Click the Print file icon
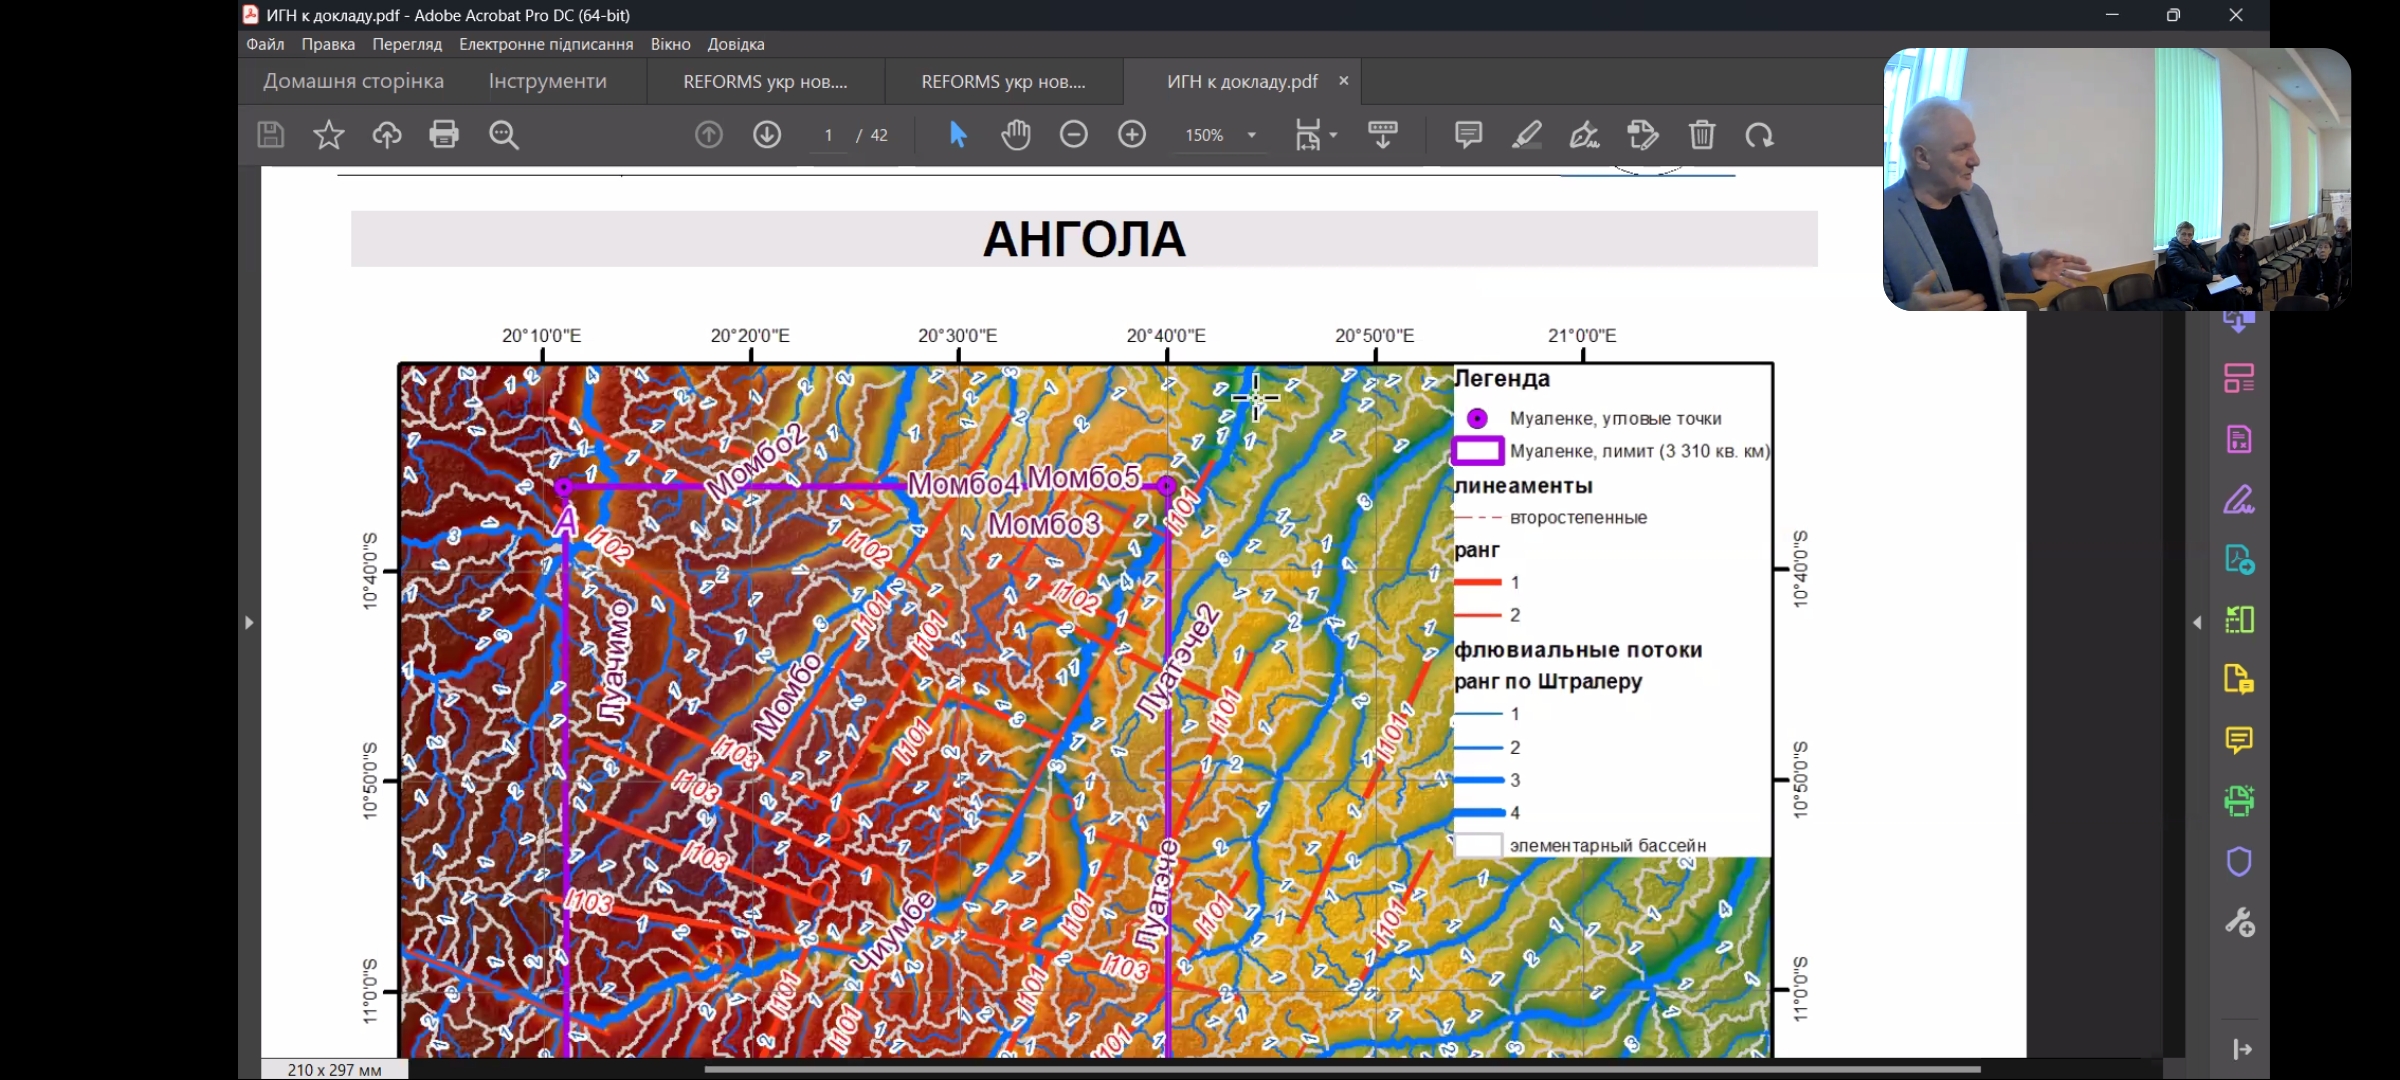Viewport: 2400px width, 1080px height. click(x=444, y=134)
